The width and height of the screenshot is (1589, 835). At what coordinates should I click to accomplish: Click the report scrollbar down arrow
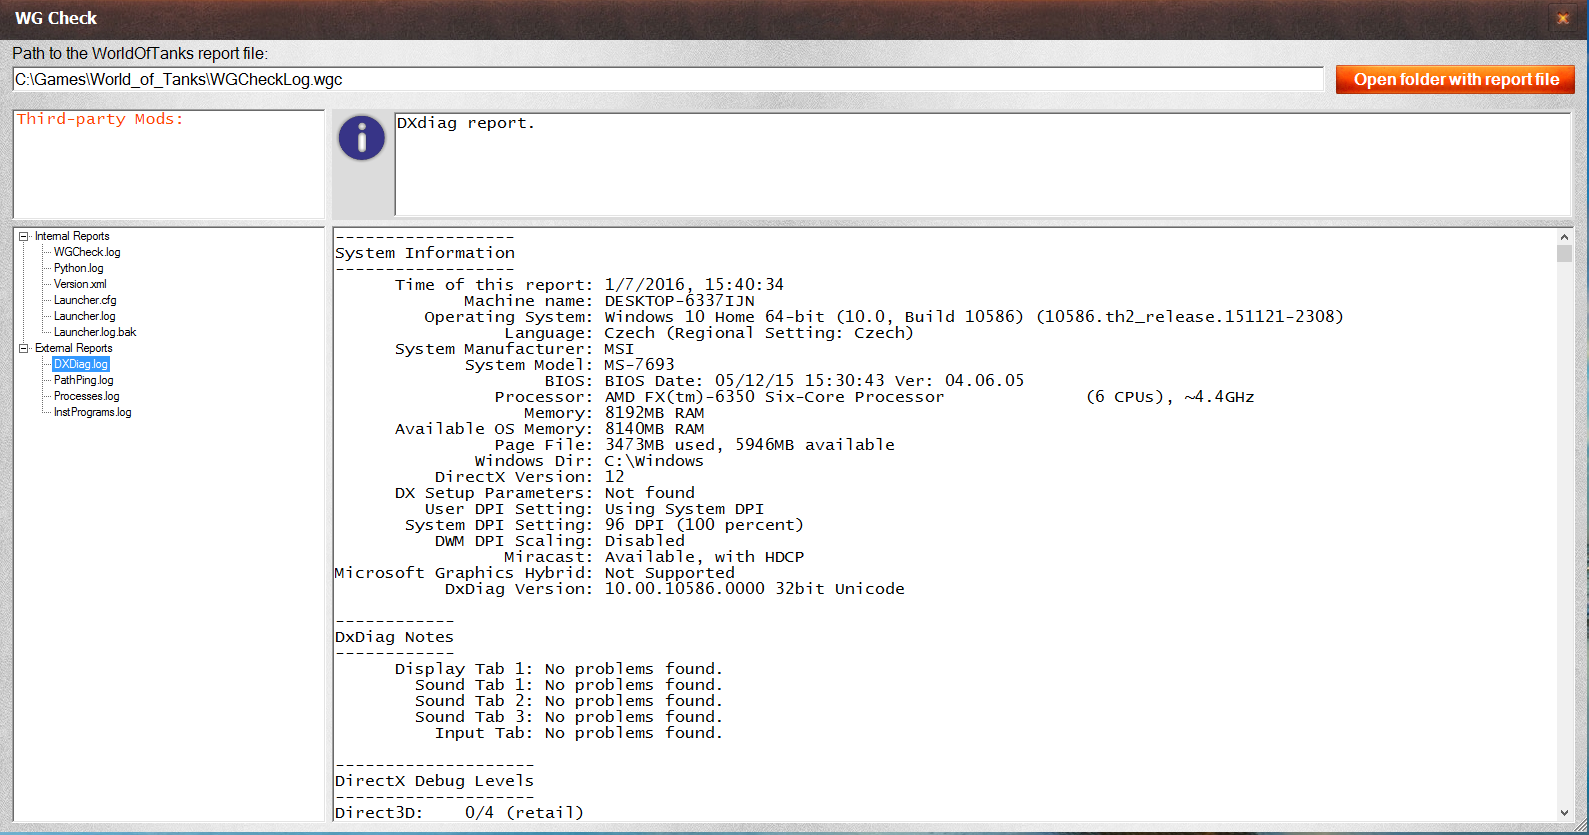click(x=1564, y=813)
